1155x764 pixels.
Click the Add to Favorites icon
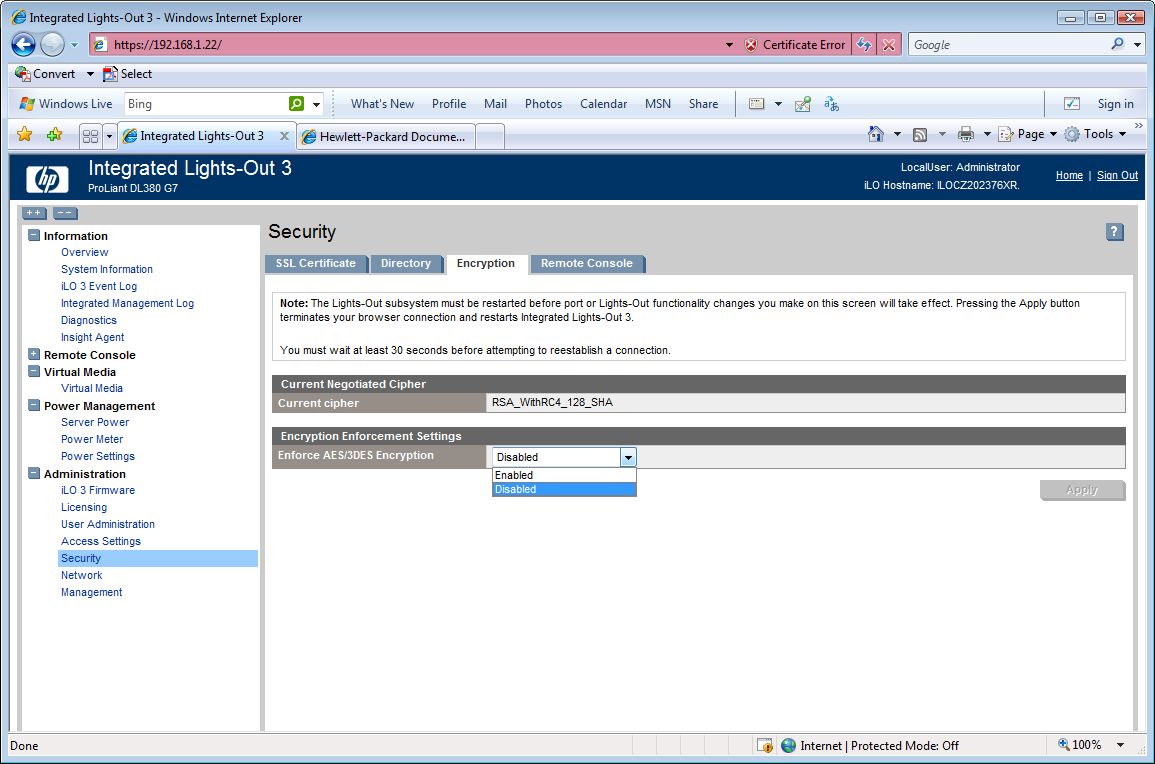[x=54, y=135]
